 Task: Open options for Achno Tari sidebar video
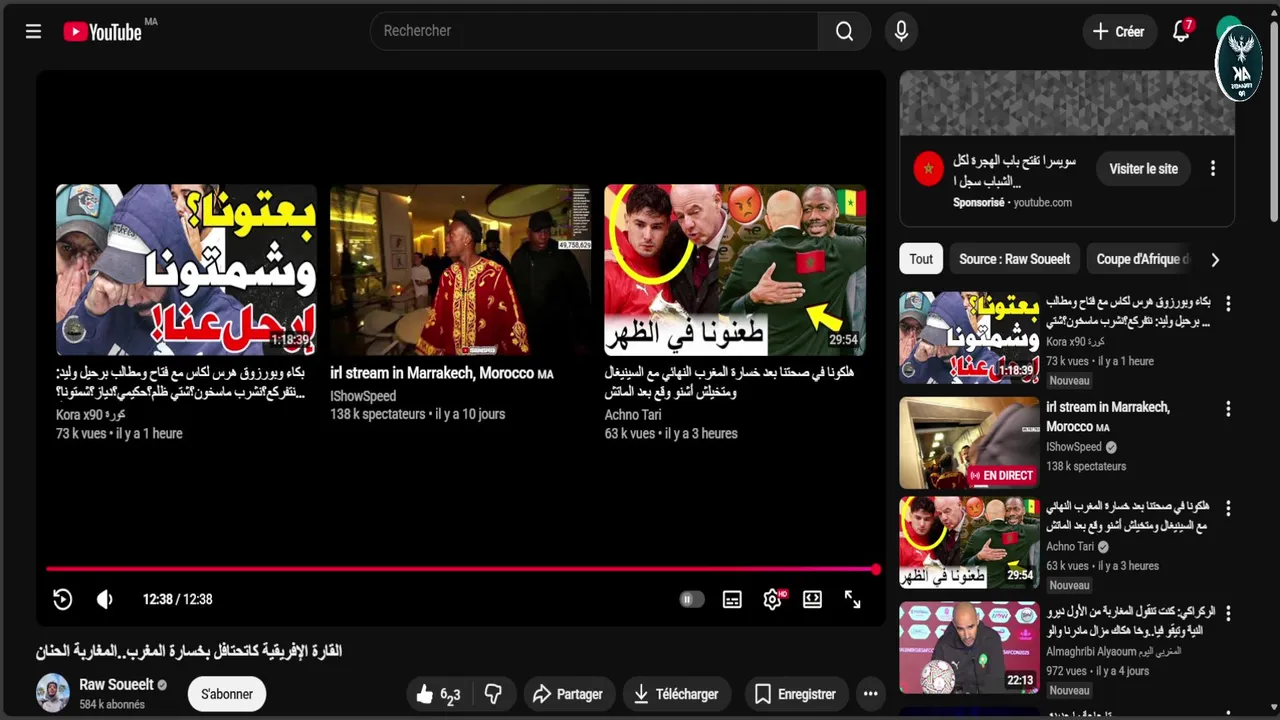pyautogui.click(x=1228, y=508)
